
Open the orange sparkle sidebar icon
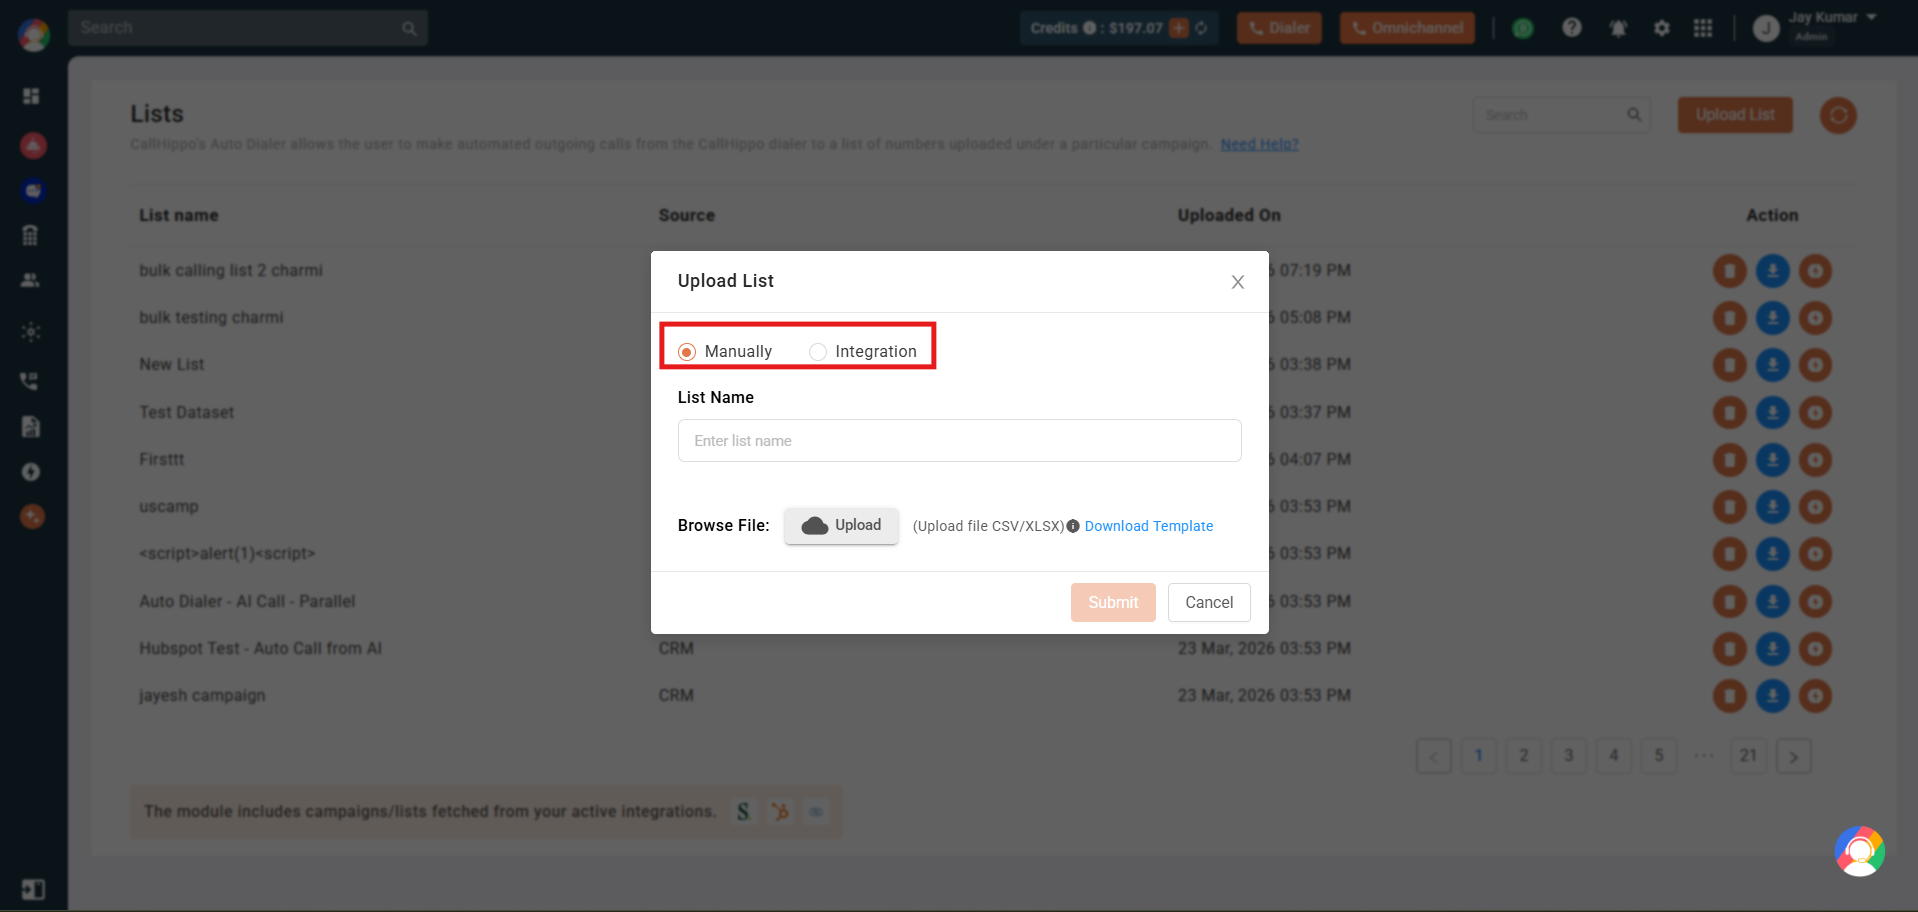(x=33, y=517)
